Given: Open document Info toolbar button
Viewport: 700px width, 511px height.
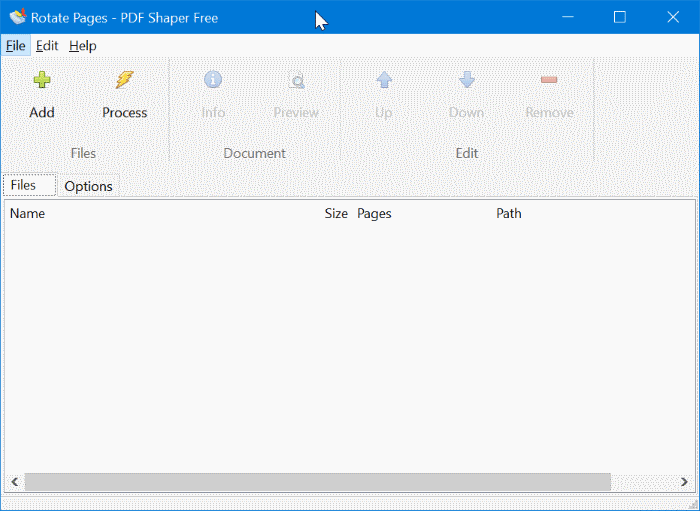Looking at the screenshot, I should (x=213, y=80).
